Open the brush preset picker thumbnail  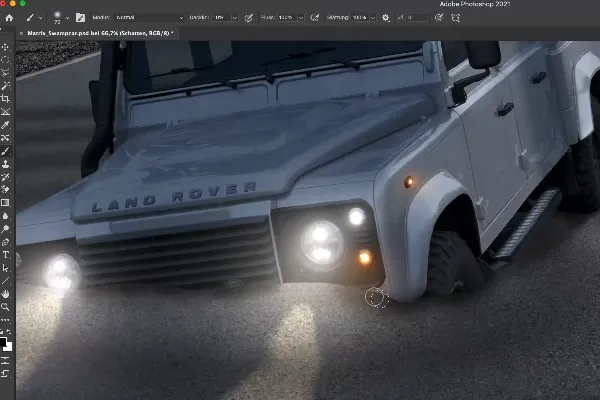click(x=57, y=17)
